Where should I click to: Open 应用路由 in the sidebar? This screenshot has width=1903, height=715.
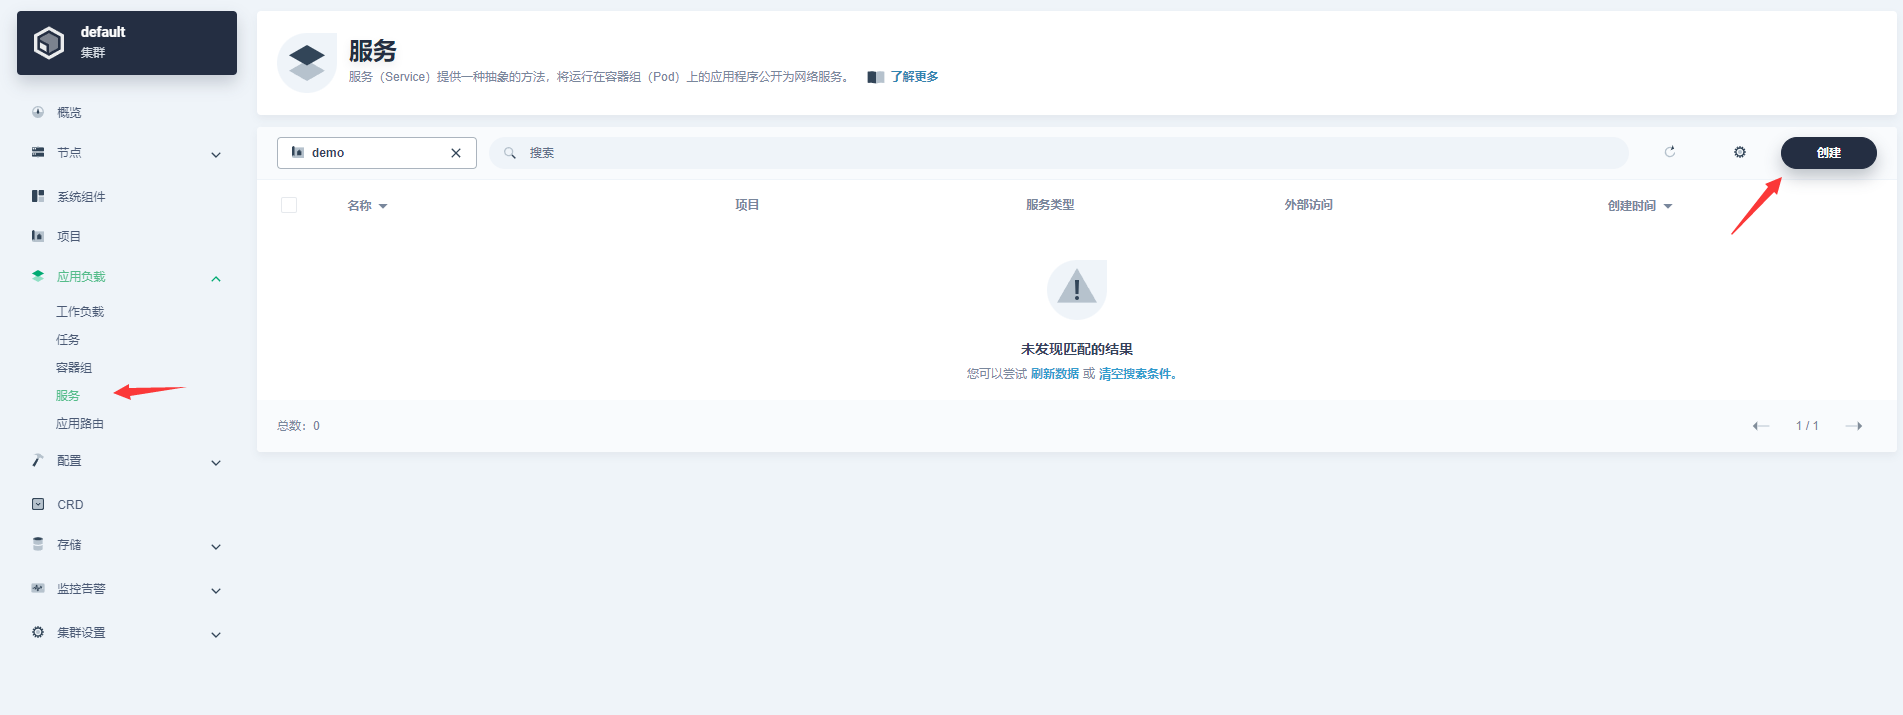coord(80,424)
